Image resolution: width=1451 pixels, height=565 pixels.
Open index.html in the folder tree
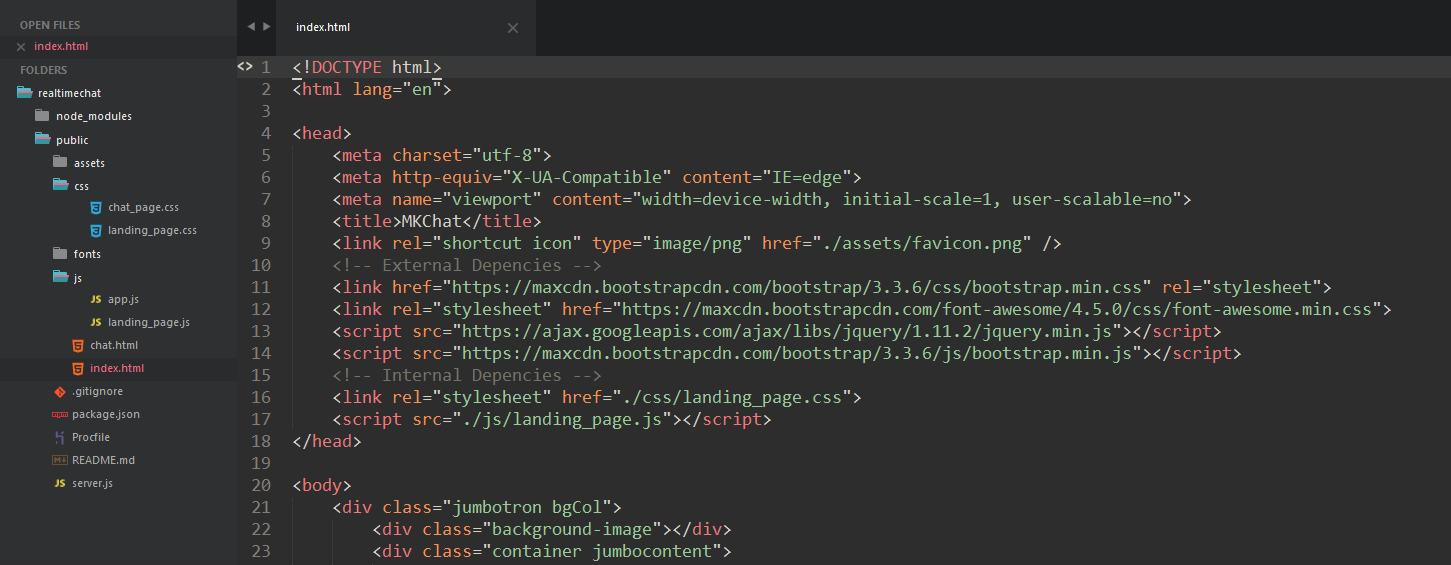click(117, 368)
